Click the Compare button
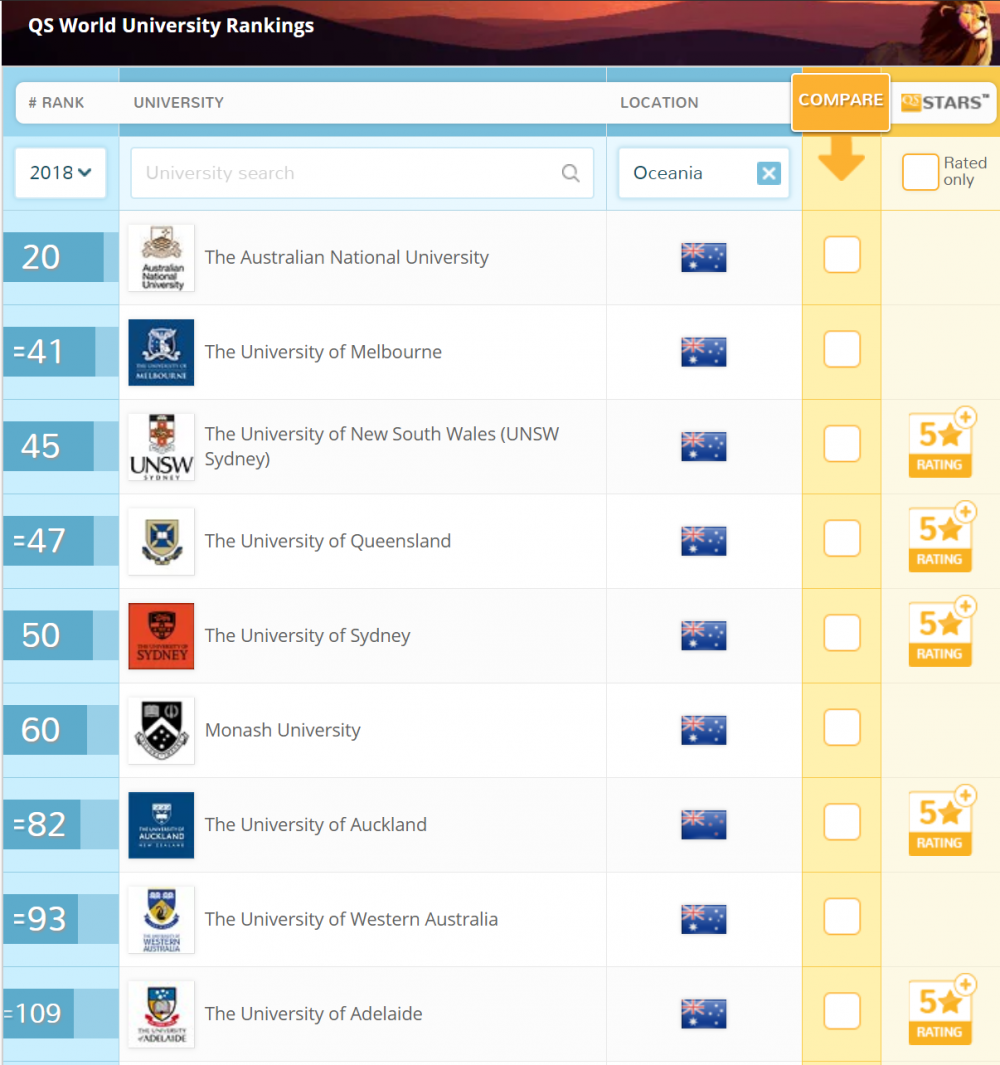Screen dimensions: 1000x1065 (840, 101)
